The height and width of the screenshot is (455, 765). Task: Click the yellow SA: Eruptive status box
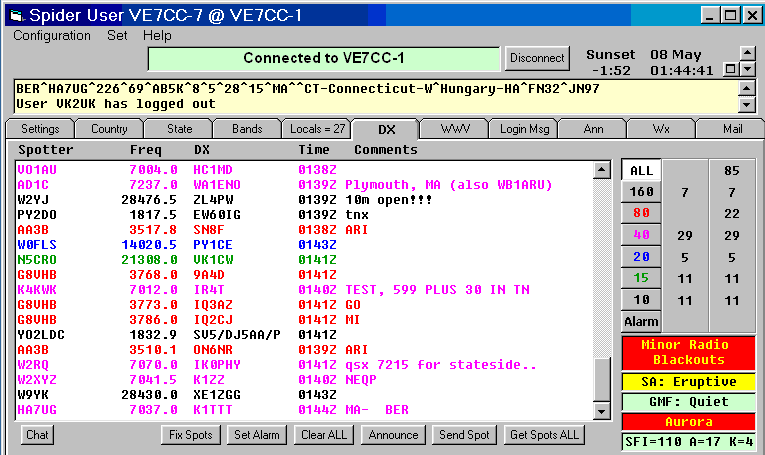click(689, 382)
